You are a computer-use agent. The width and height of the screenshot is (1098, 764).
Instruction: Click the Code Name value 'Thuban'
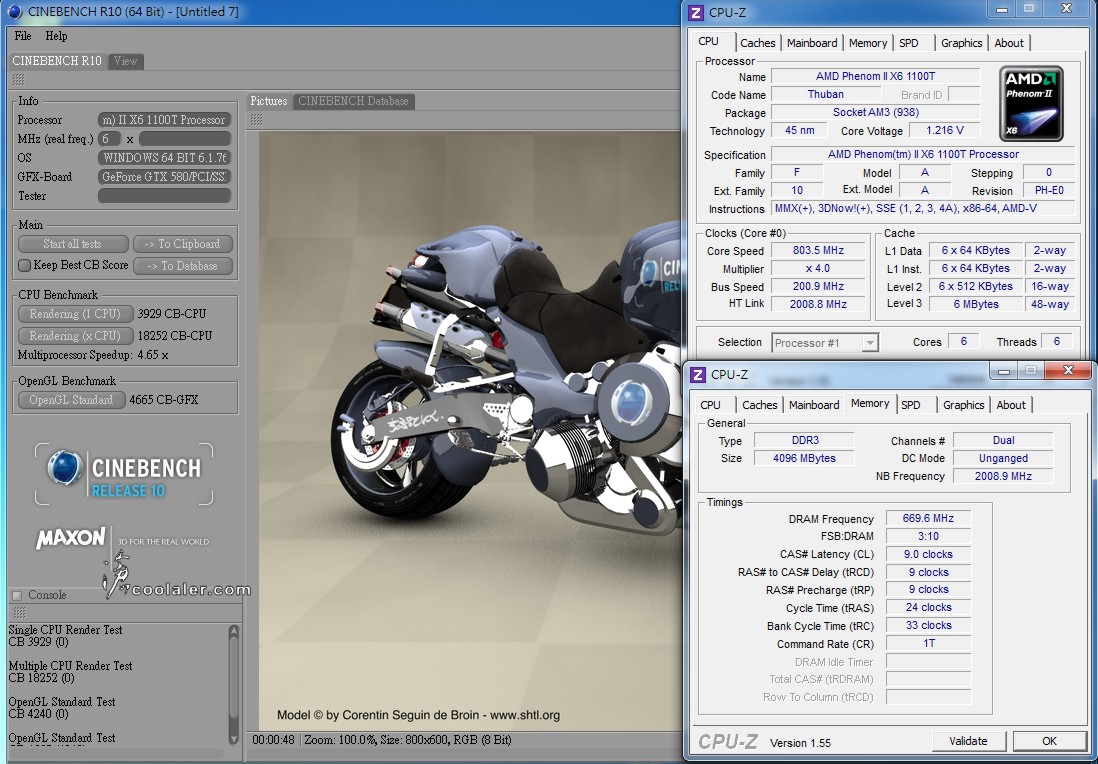coord(826,95)
